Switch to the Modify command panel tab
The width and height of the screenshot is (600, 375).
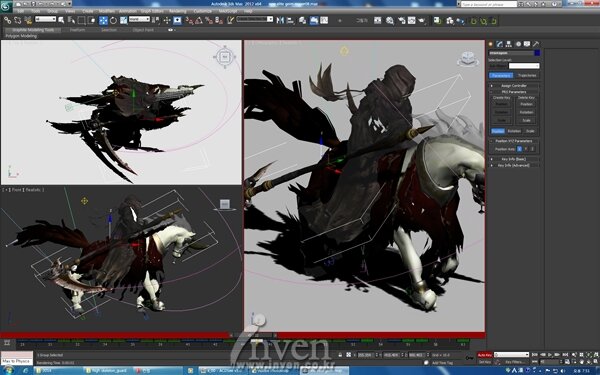pyautogui.click(x=499, y=44)
